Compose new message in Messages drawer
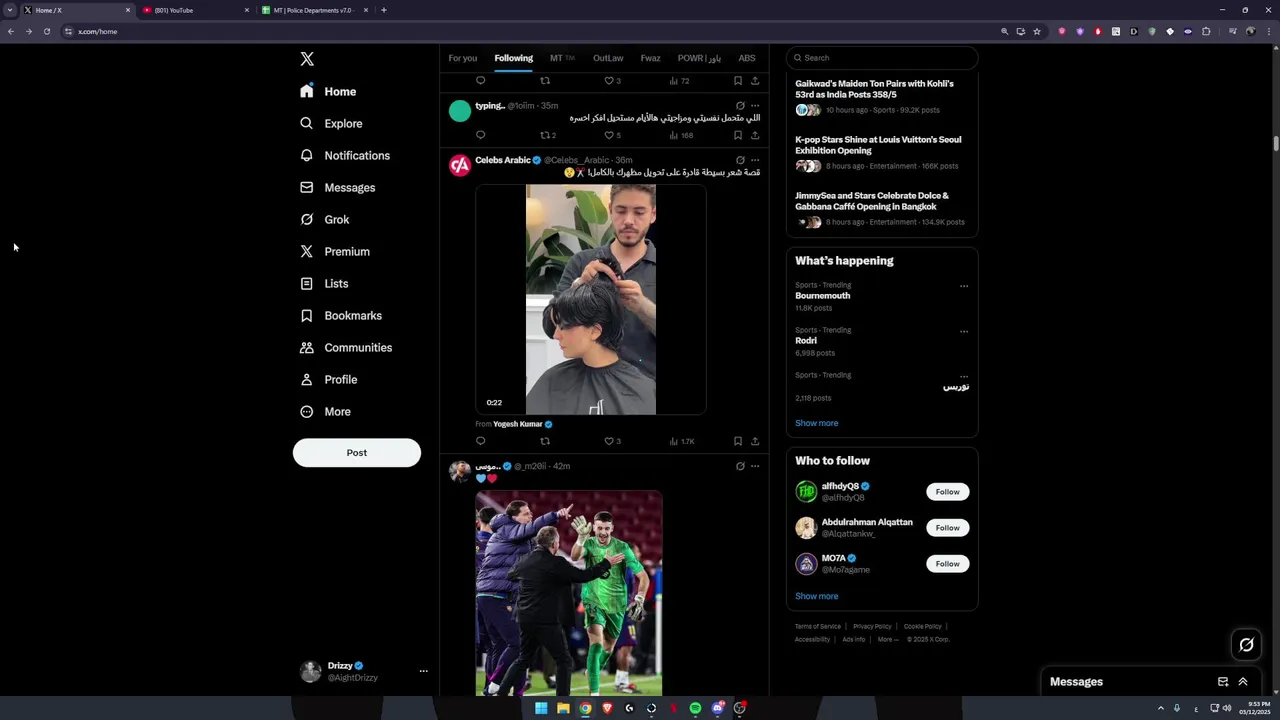 click(x=1223, y=682)
